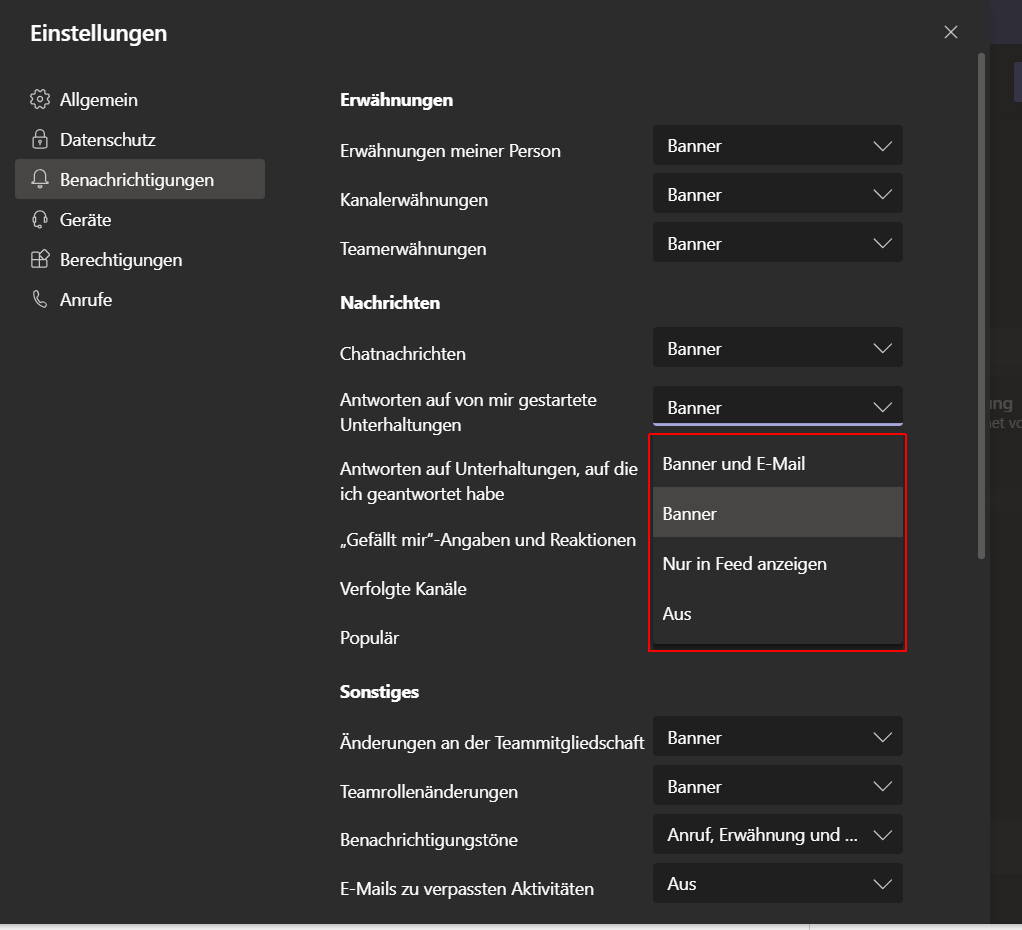Click the Berechtigungen apps icon

(x=40, y=259)
